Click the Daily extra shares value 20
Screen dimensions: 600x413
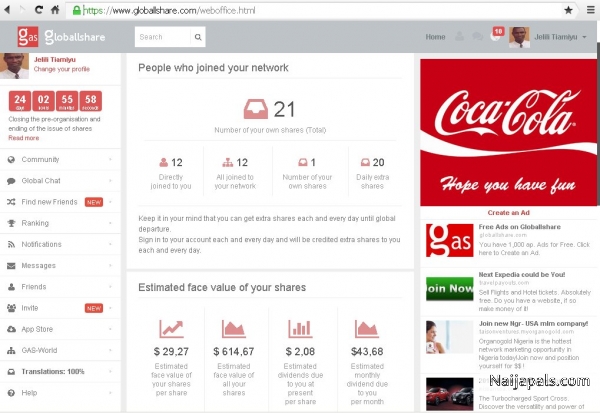378,163
